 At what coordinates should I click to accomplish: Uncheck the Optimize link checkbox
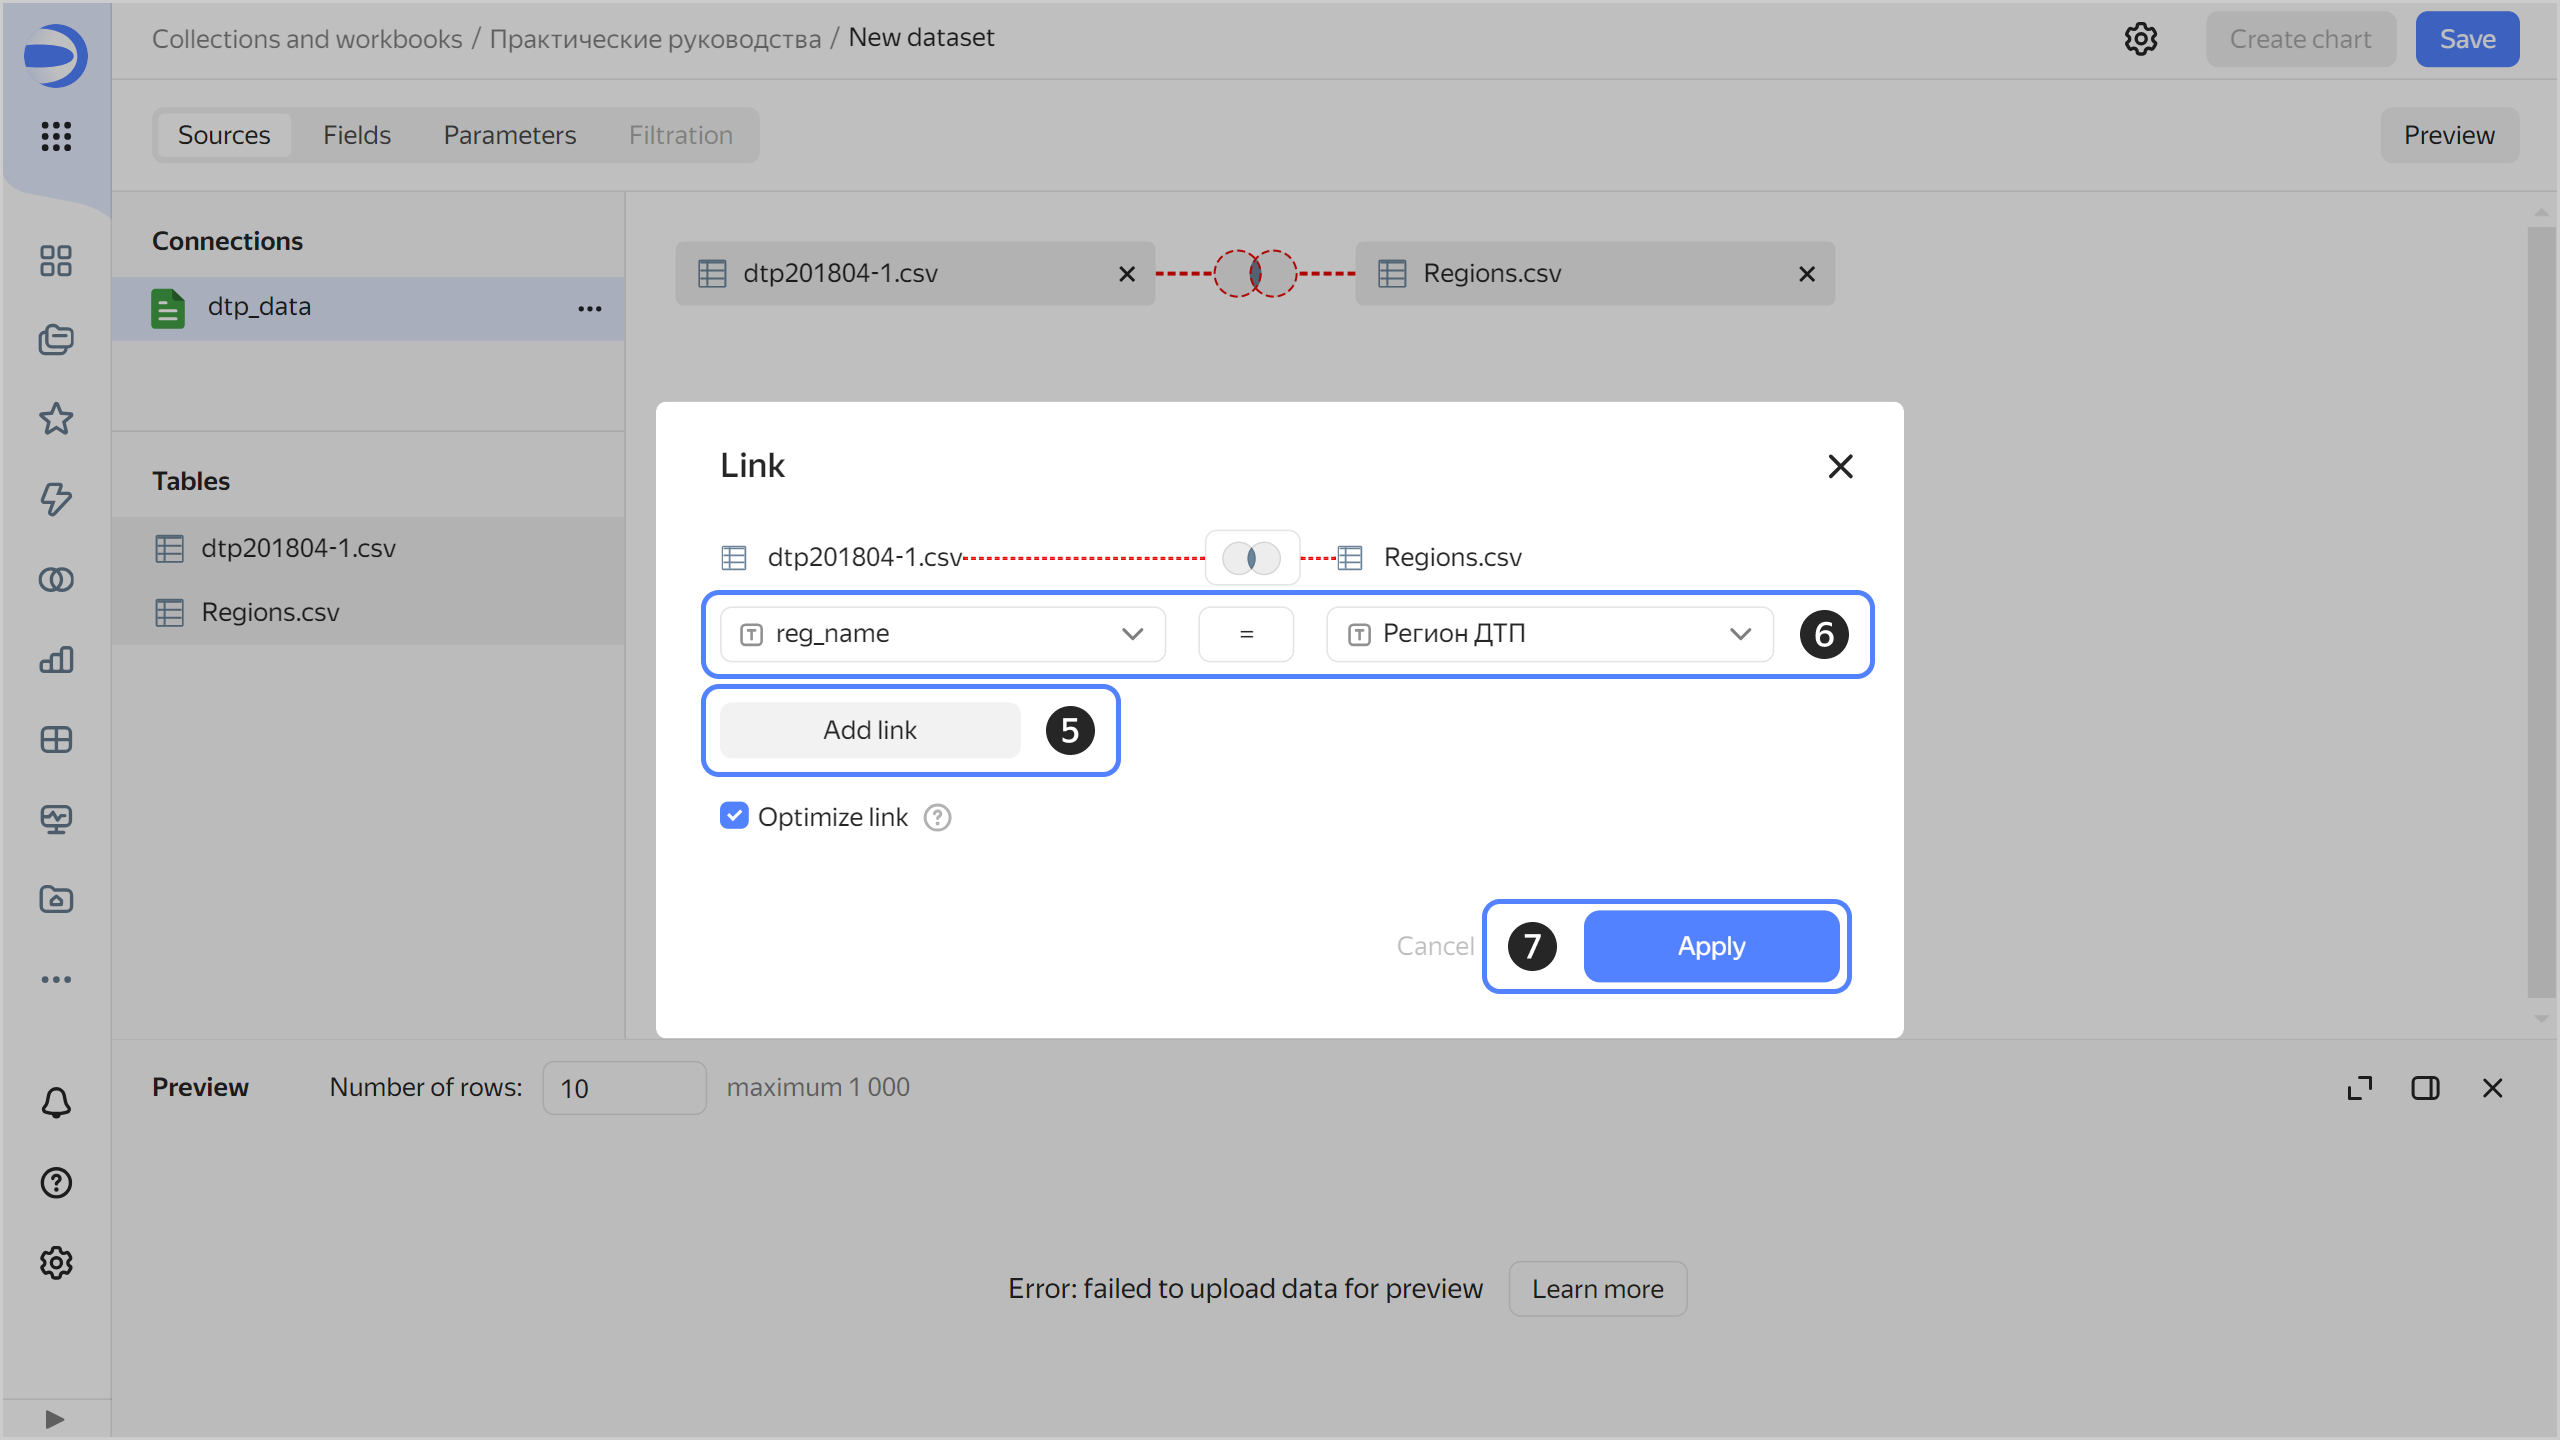[x=734, y=816]
